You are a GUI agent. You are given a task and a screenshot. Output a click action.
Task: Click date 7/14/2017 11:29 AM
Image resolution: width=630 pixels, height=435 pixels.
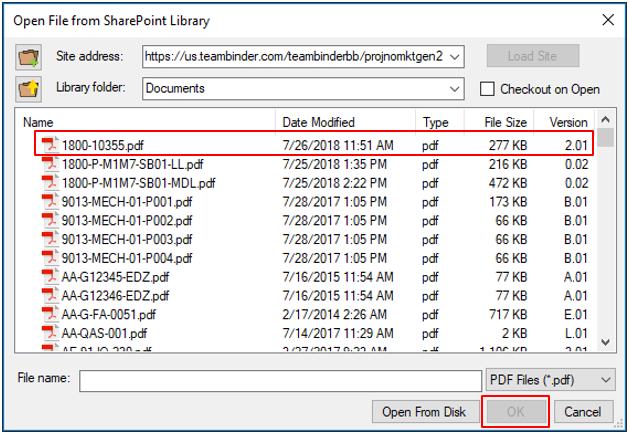pos(338,333)
